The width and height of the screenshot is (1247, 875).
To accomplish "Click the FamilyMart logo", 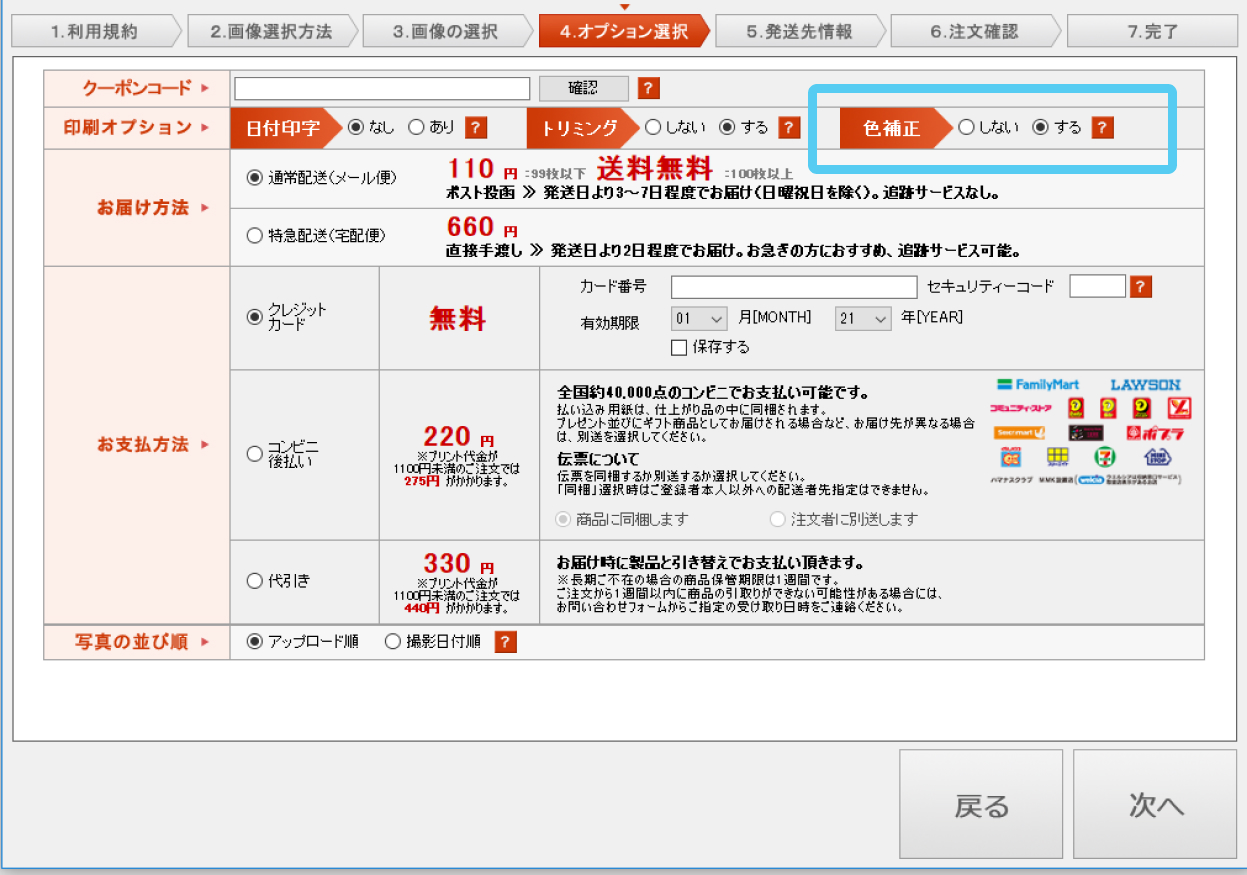I will (x=1038, y=384).
